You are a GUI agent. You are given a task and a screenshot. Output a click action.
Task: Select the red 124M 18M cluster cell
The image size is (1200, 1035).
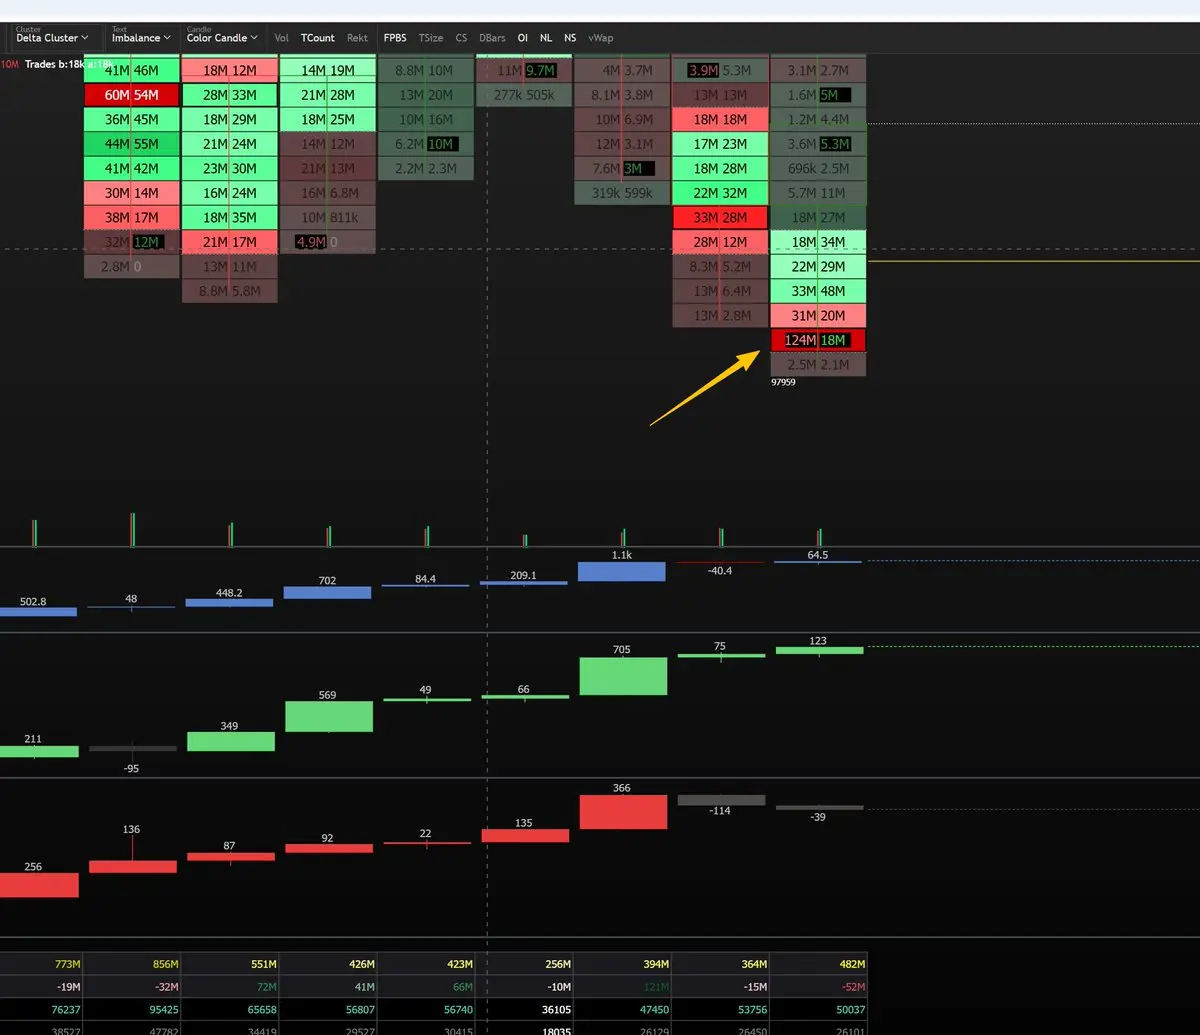(x=818, y=340)
